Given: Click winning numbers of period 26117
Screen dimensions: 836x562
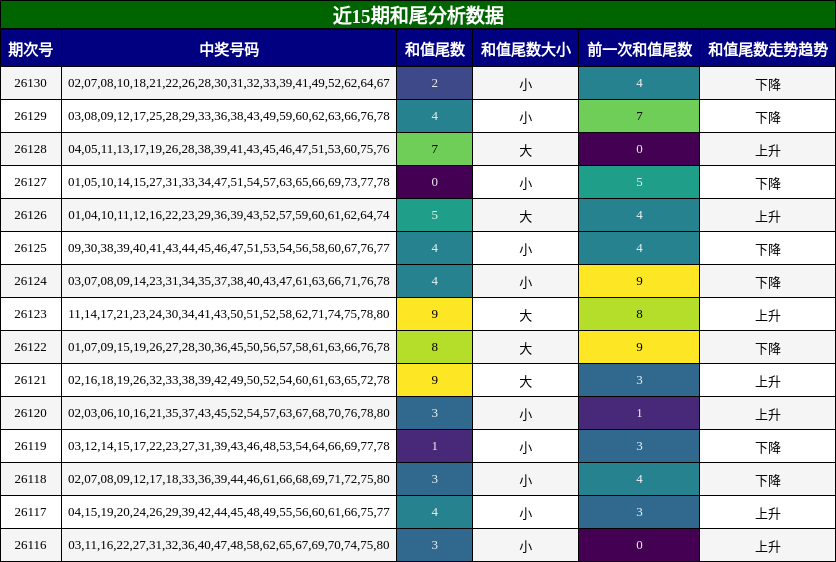Looking at the screenshot, I should pos(229,512).
